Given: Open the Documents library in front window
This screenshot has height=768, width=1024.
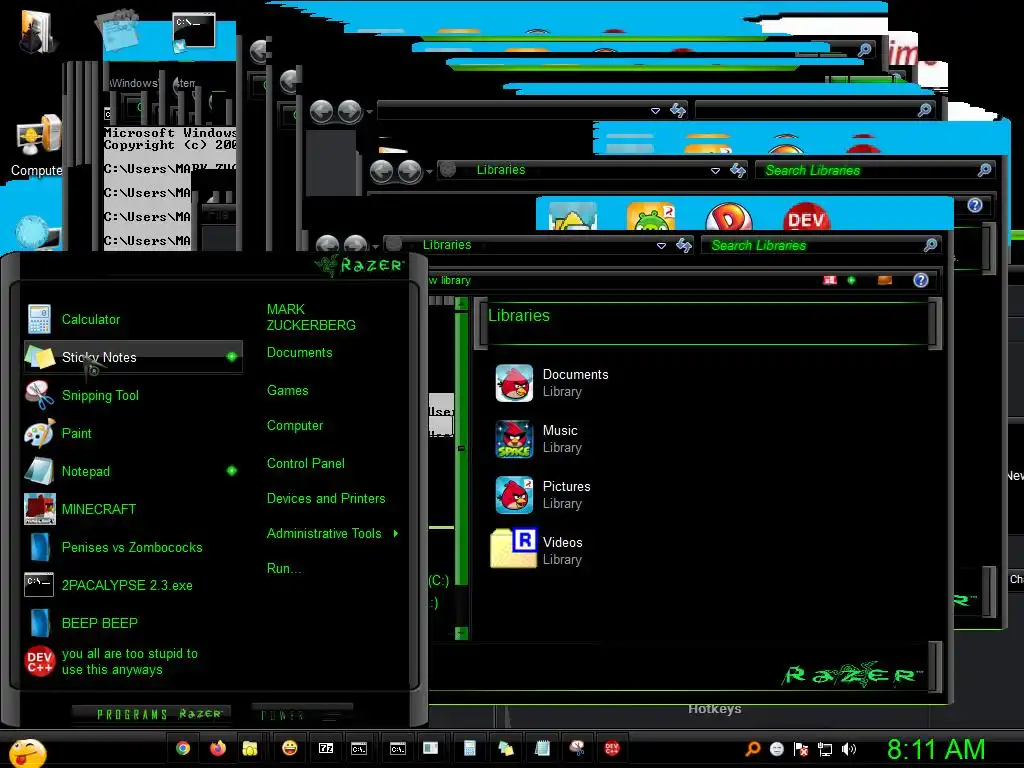Looking at the screenshot, I should click(552, 383).
